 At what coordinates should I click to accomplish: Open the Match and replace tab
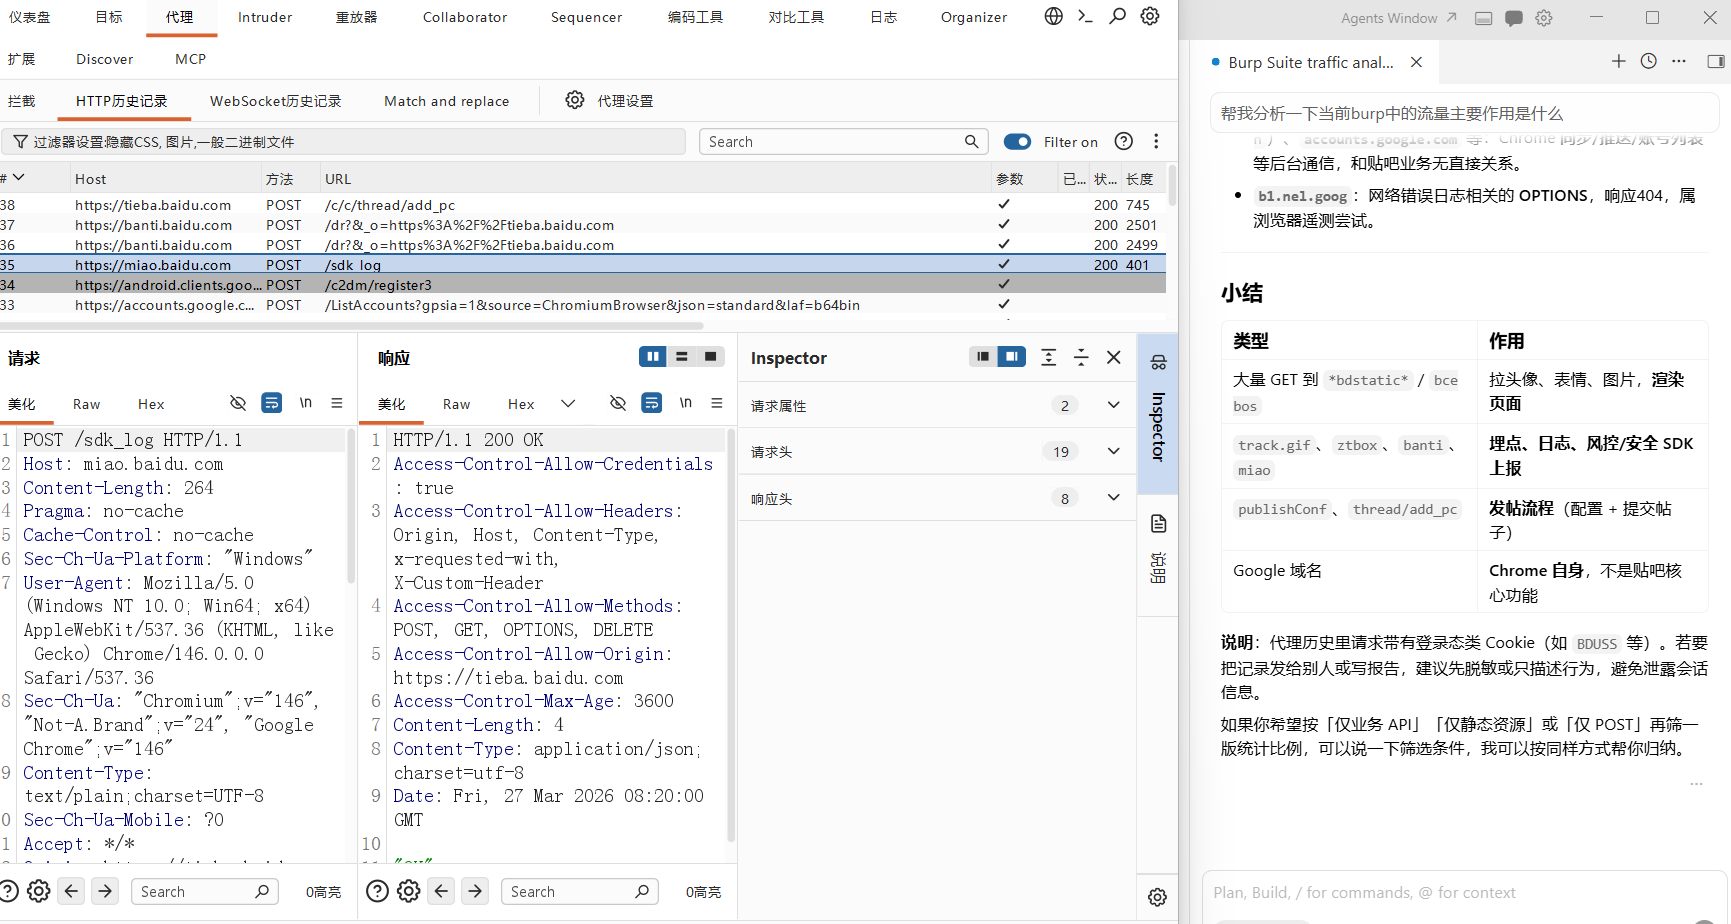[x=447, y=101]
